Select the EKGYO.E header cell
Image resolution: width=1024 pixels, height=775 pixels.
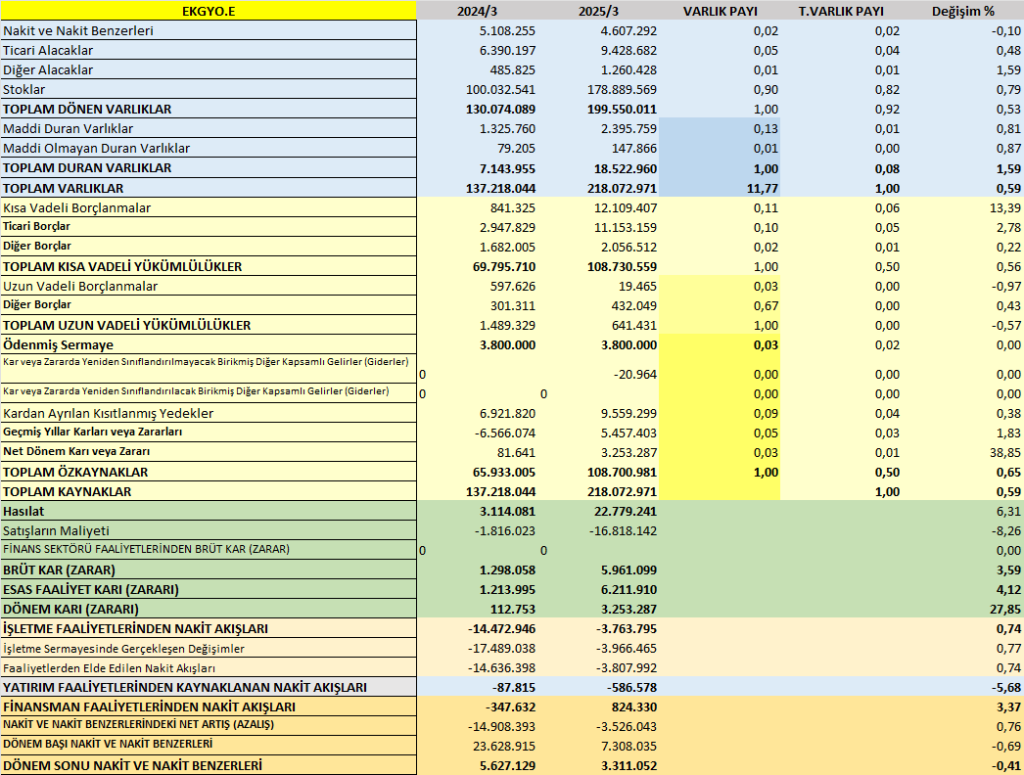pos(208,10)
